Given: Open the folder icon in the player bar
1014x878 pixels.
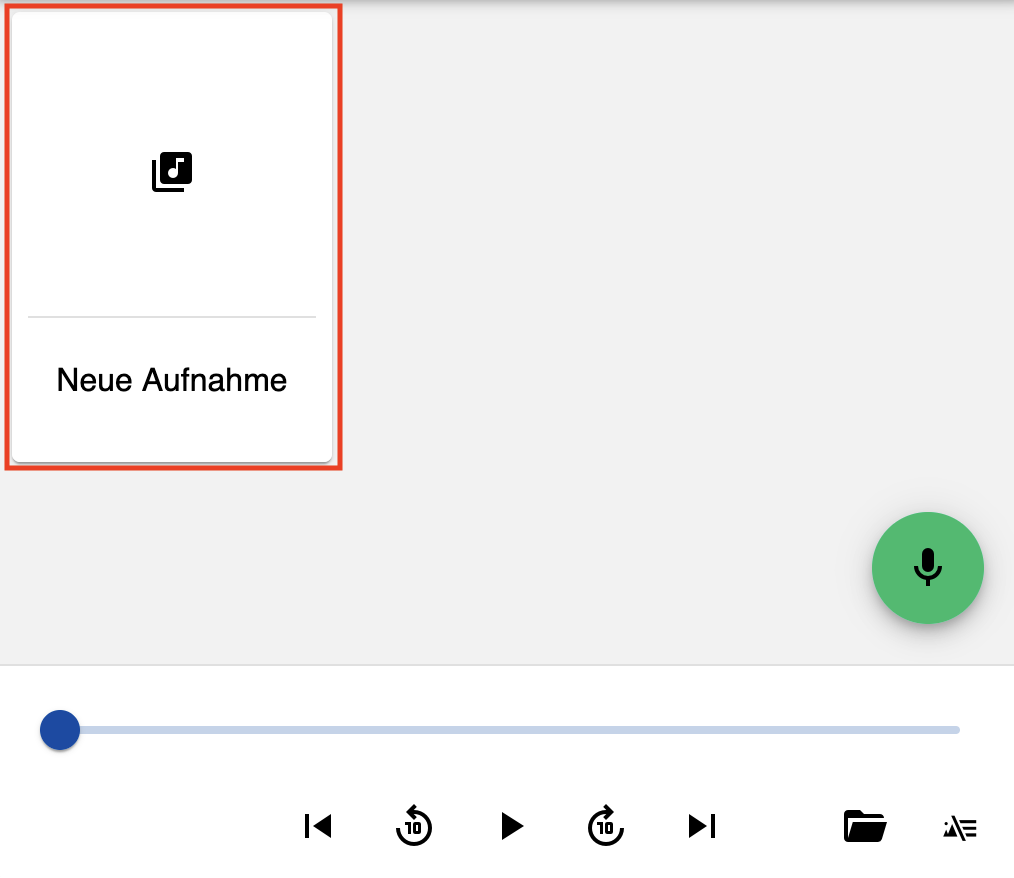Looking at the screenshot, I should coord(865,826).
